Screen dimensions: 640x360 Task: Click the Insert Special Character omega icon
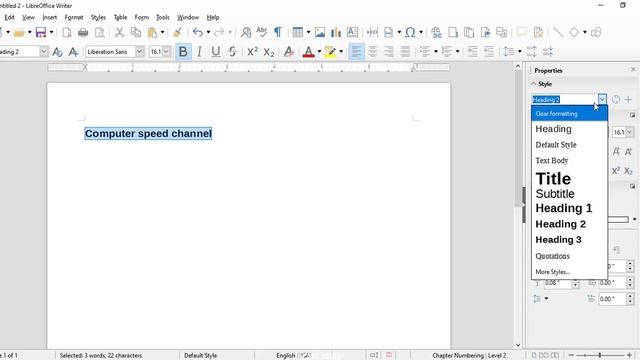(x=410, y=32)
